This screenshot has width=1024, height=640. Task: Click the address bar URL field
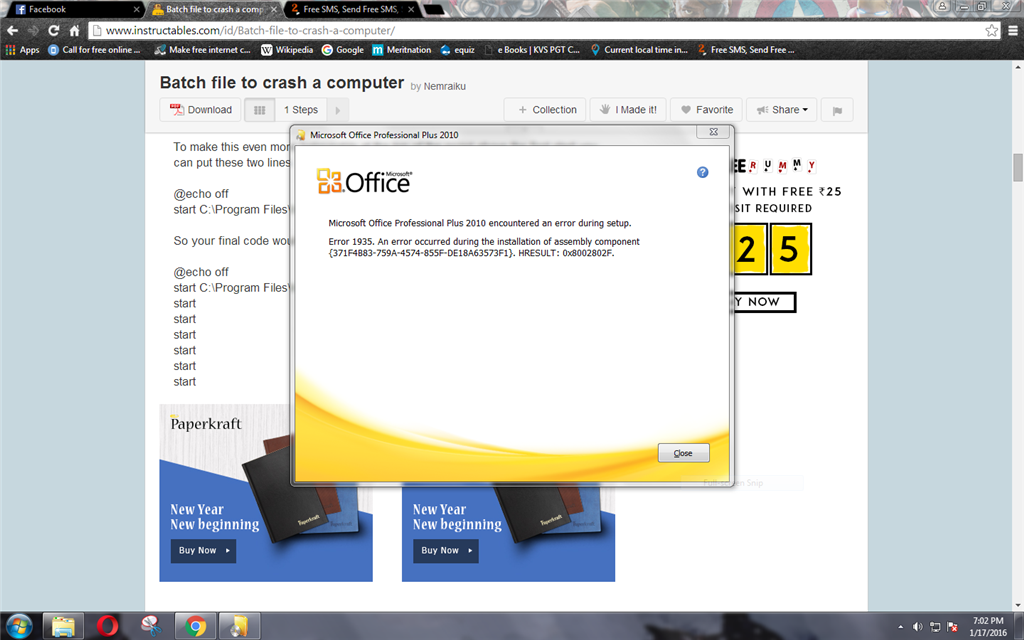pos(536,31)
